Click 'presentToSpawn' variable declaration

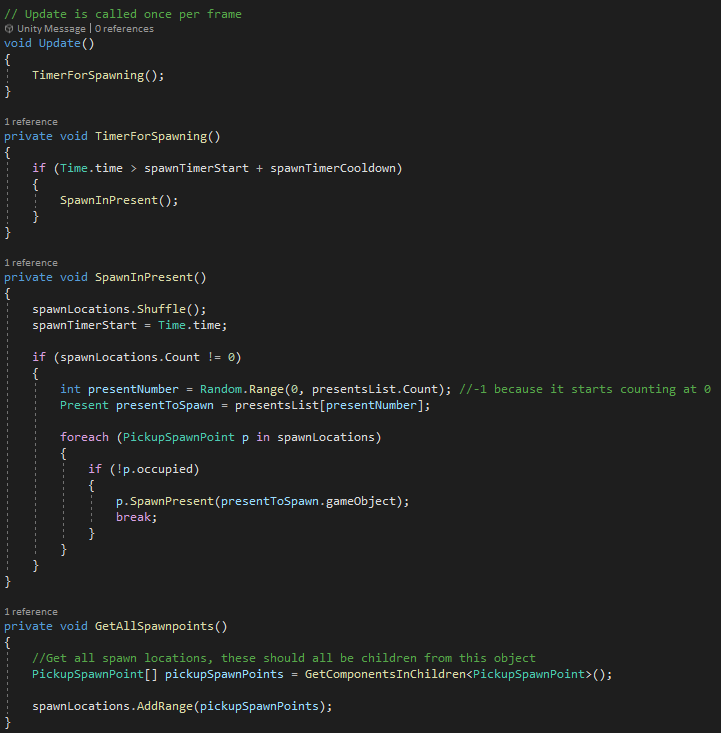tap(165, 405)
